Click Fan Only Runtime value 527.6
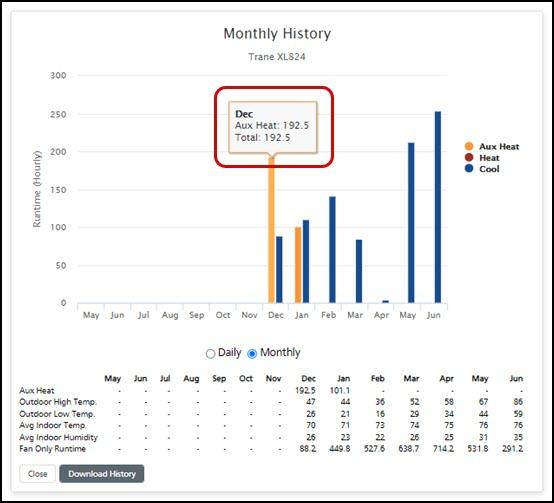The image size is (554, 503). pyautogui.click(x=374, y=449)
